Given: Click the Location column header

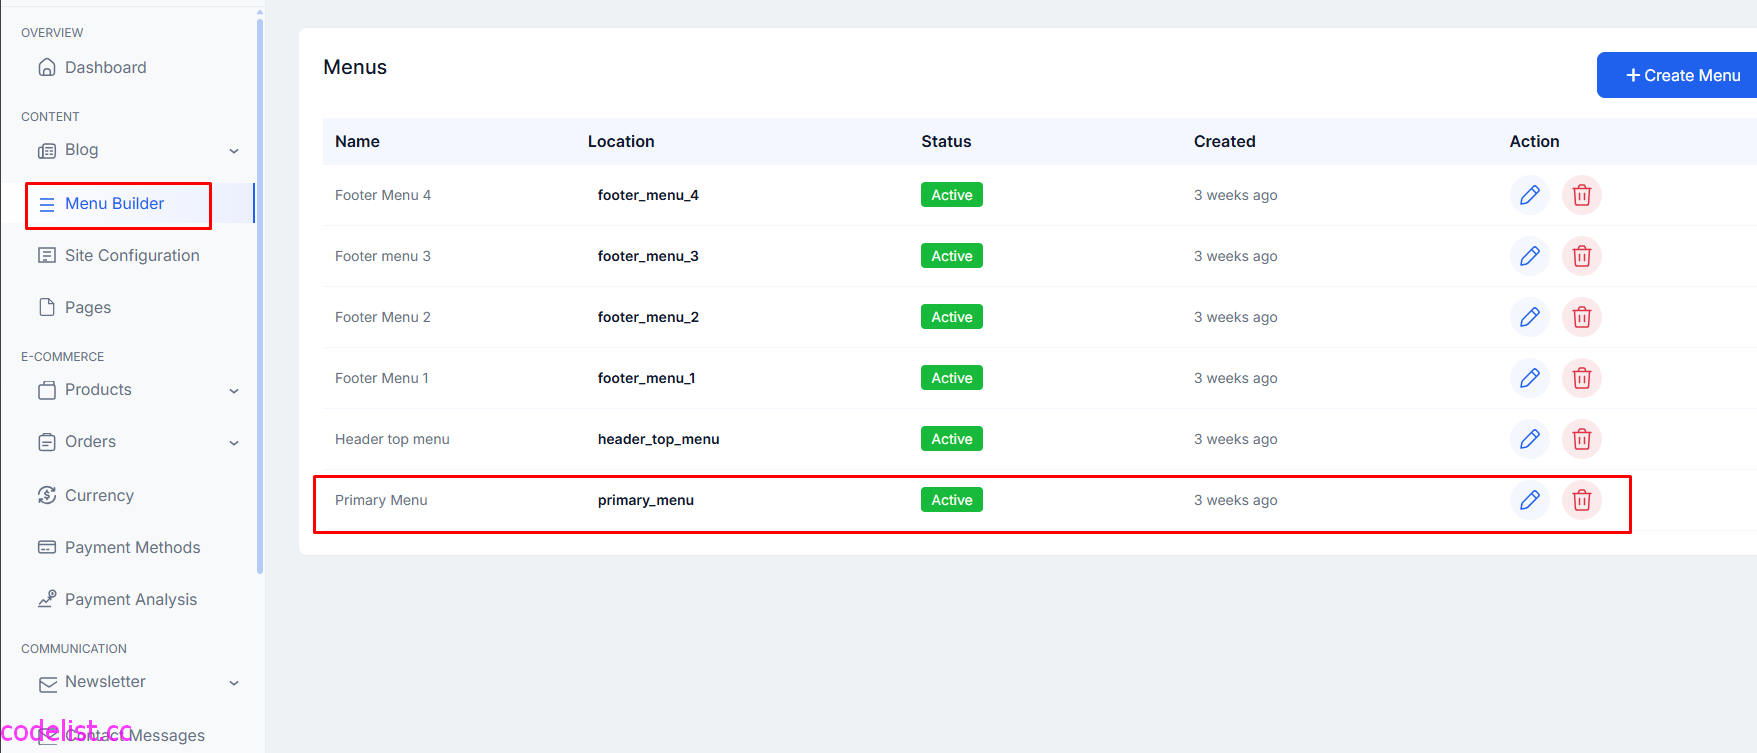Looking at the screenshot, I should (621, 141).
